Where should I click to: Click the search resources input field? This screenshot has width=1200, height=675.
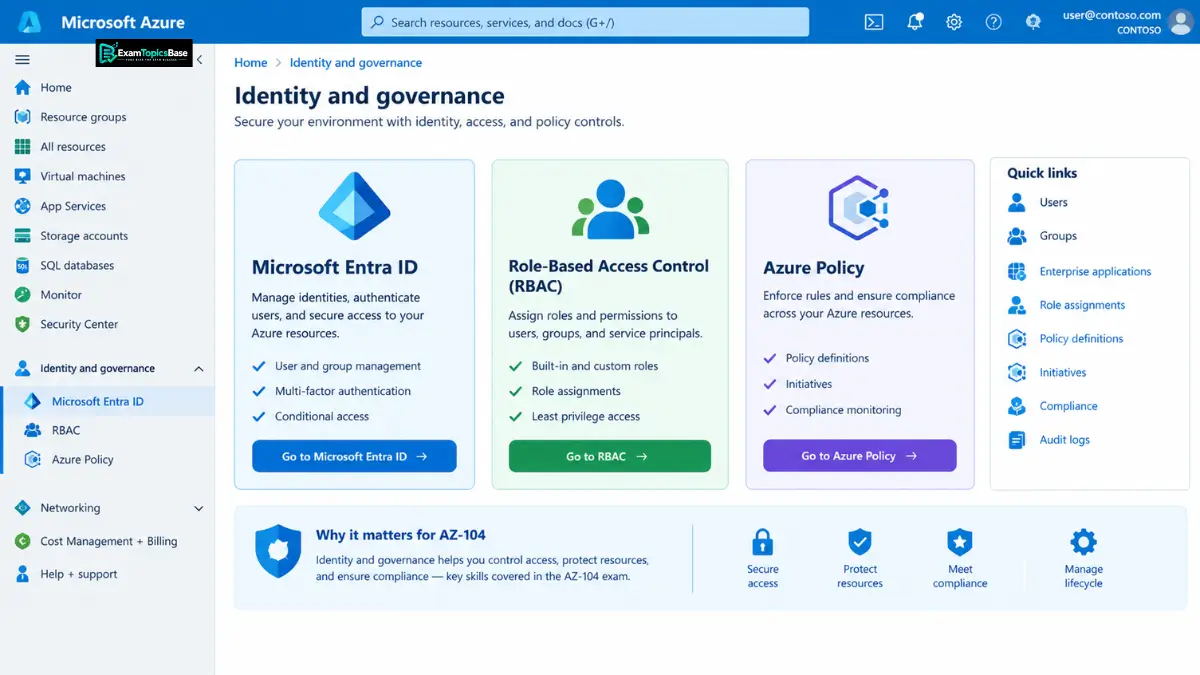point(585,22)
